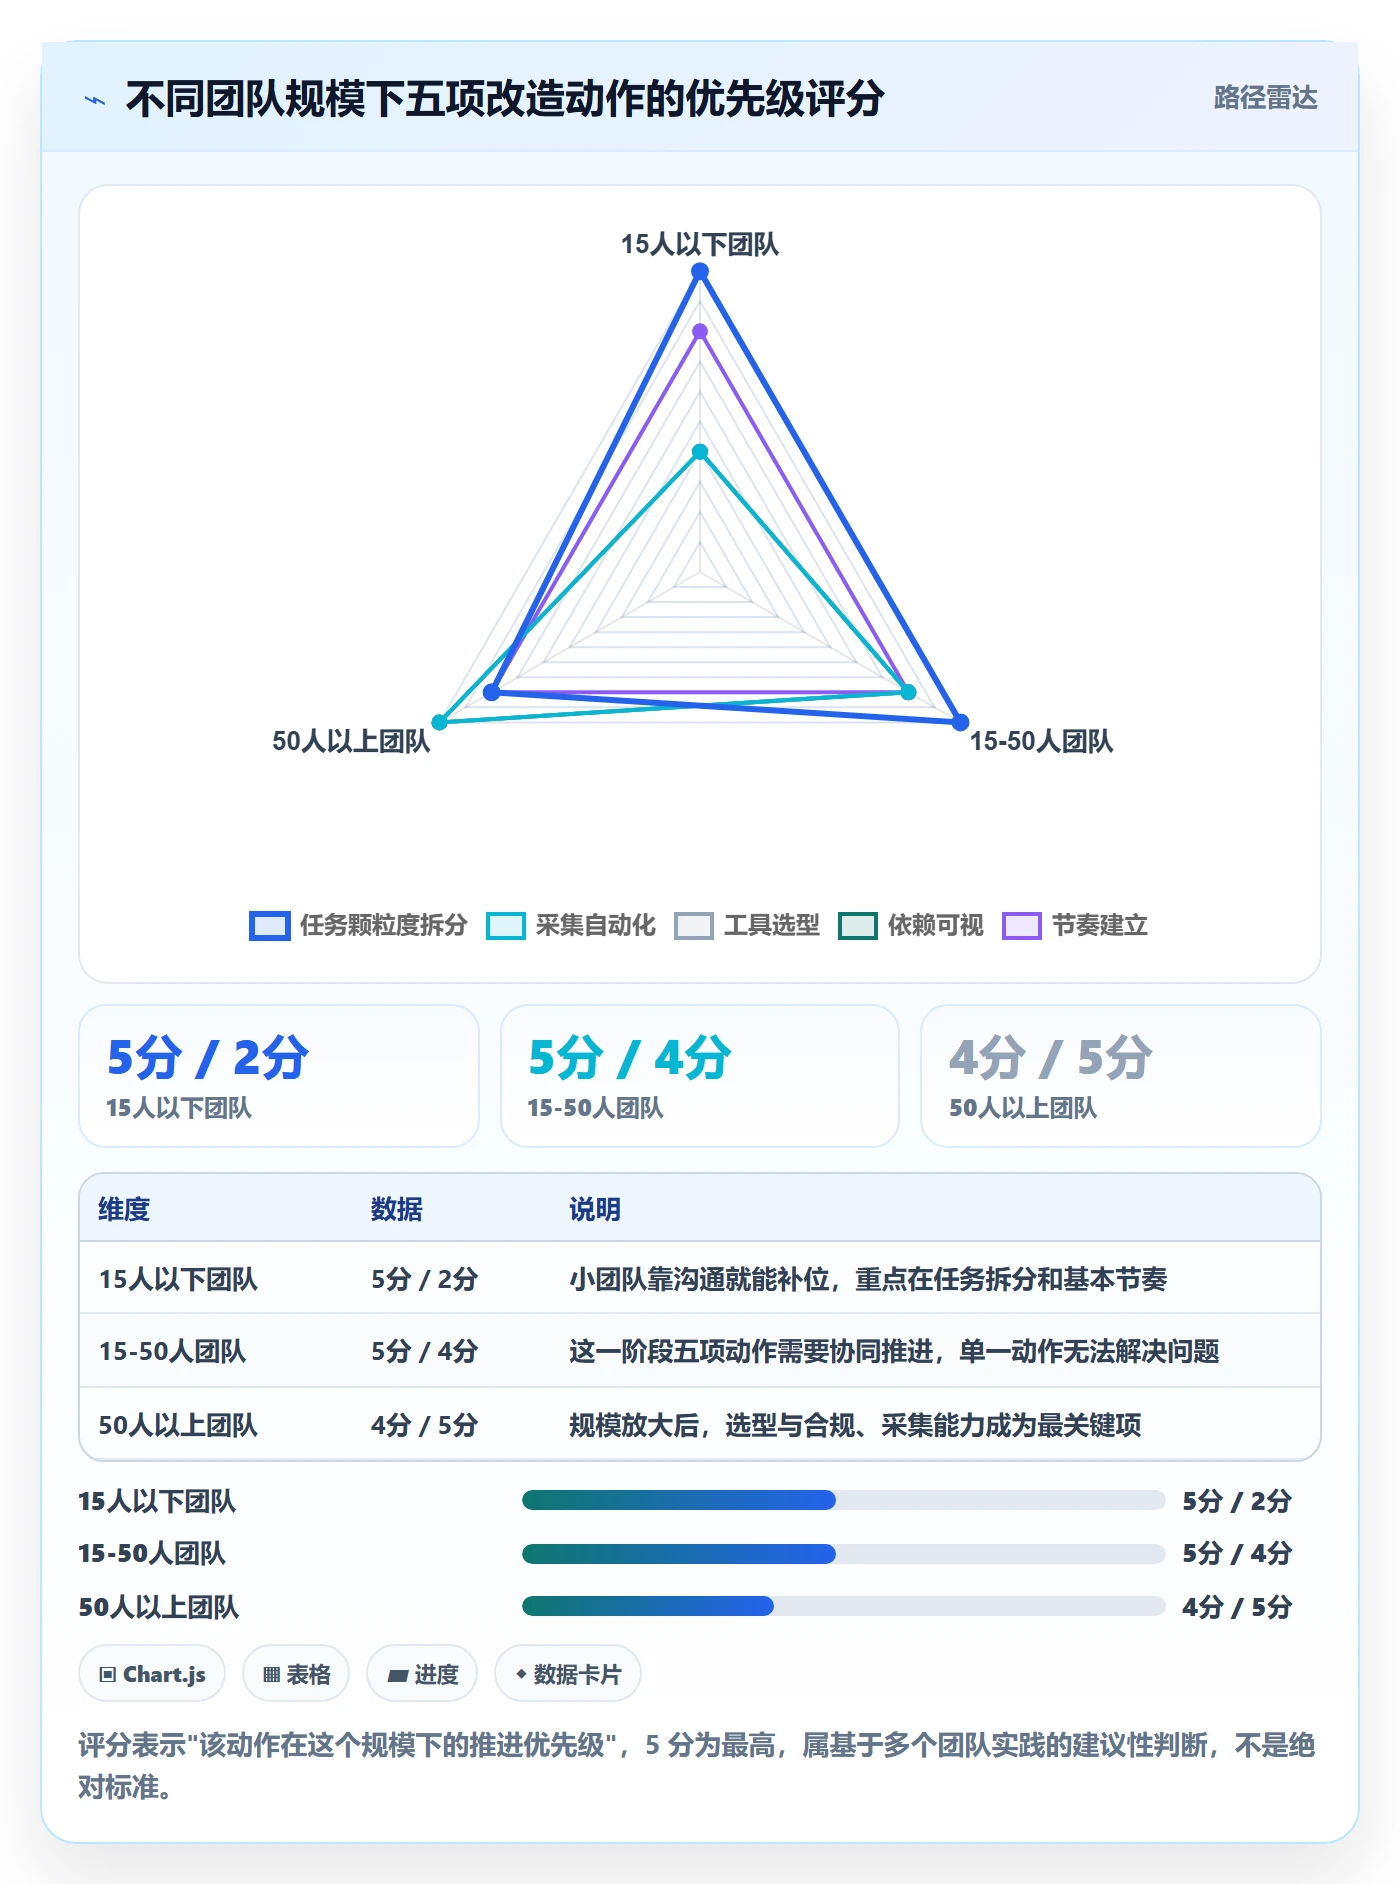
Task: Click the 15-50人团队 progress bar
Action: pyautogui.click(x=843, y=1553)
